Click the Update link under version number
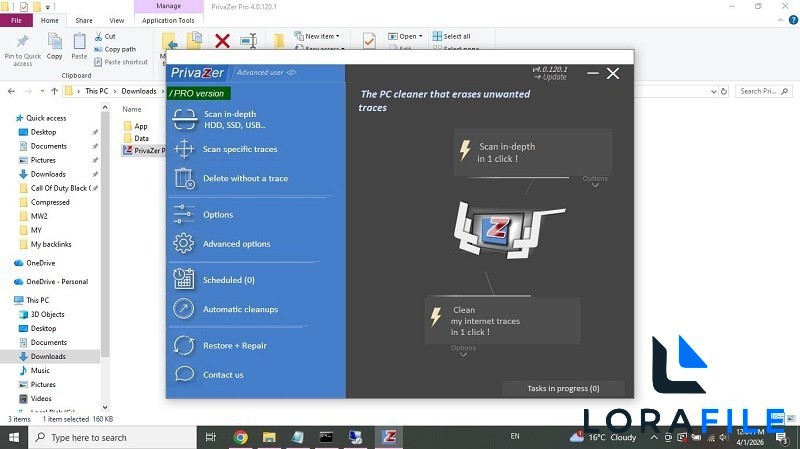 (550, 77)
